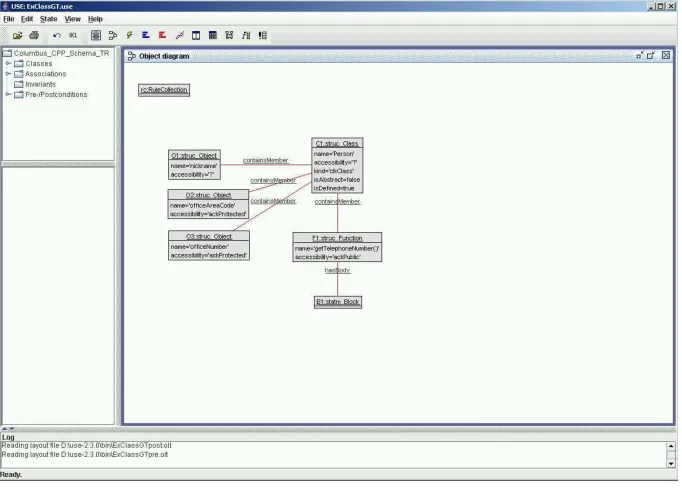Expand the Associations tree node
The width and height of the screenshot is (682, 488).
[8, 74]
